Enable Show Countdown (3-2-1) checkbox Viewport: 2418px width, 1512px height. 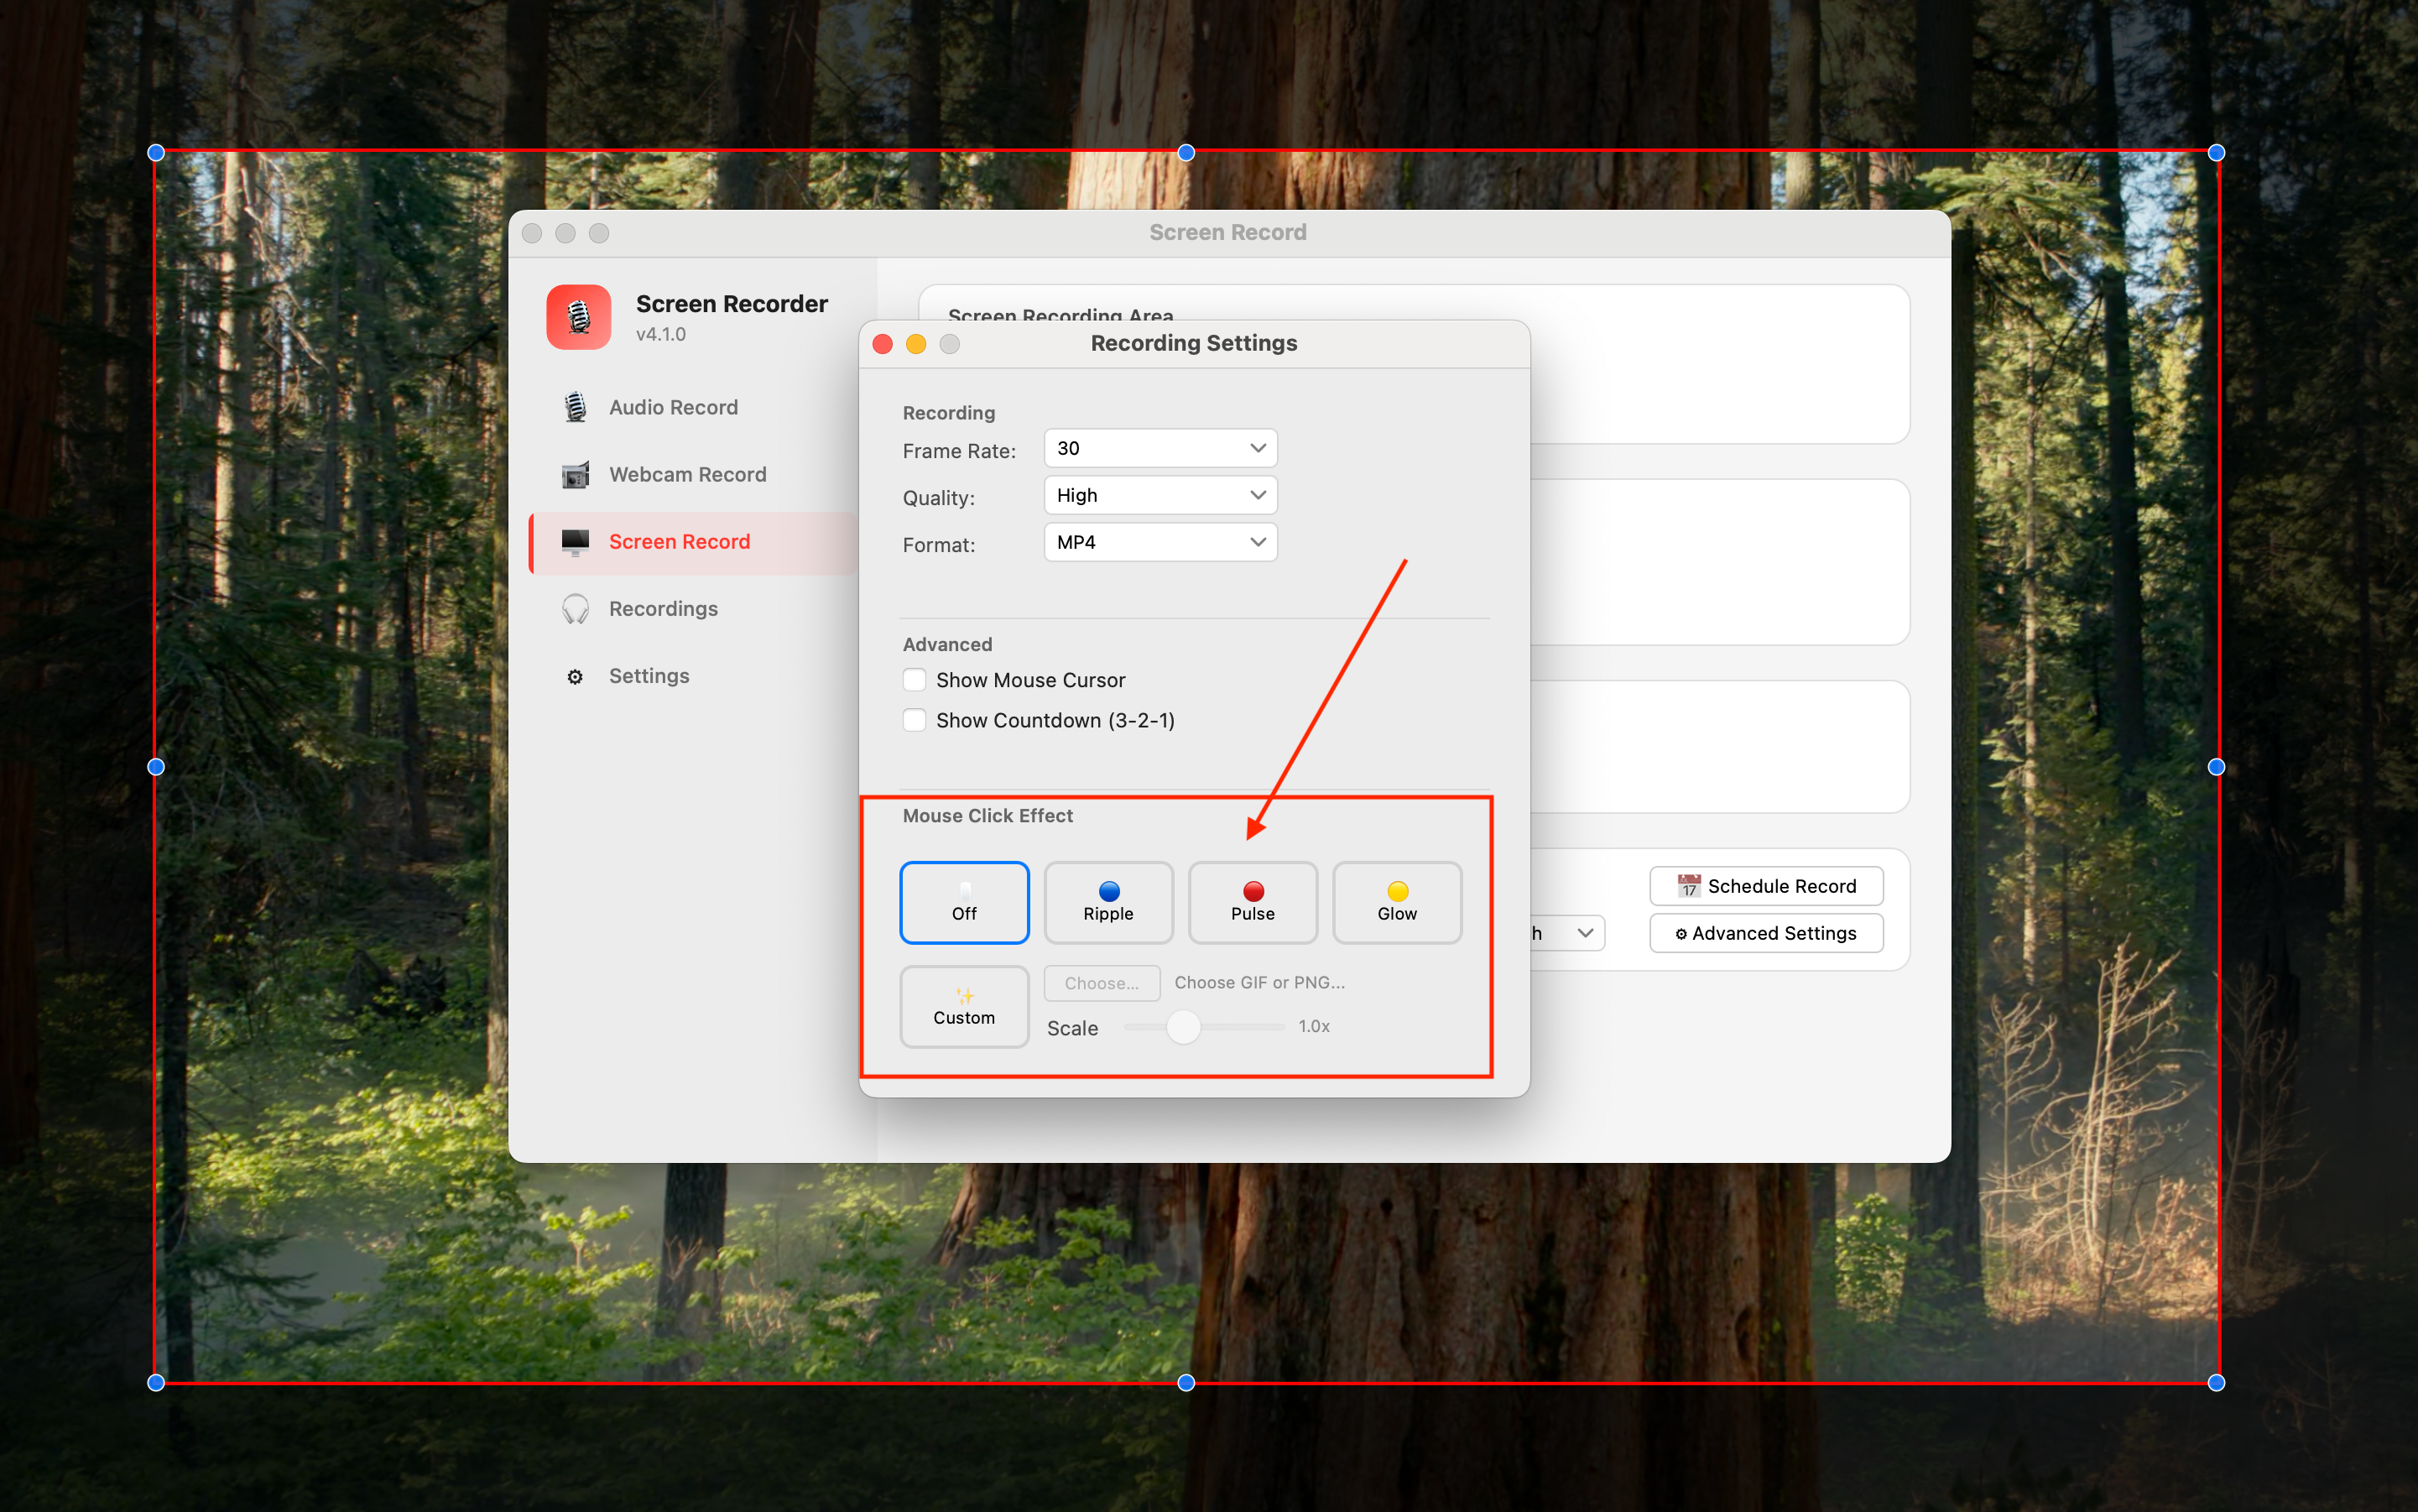point(914,720)
